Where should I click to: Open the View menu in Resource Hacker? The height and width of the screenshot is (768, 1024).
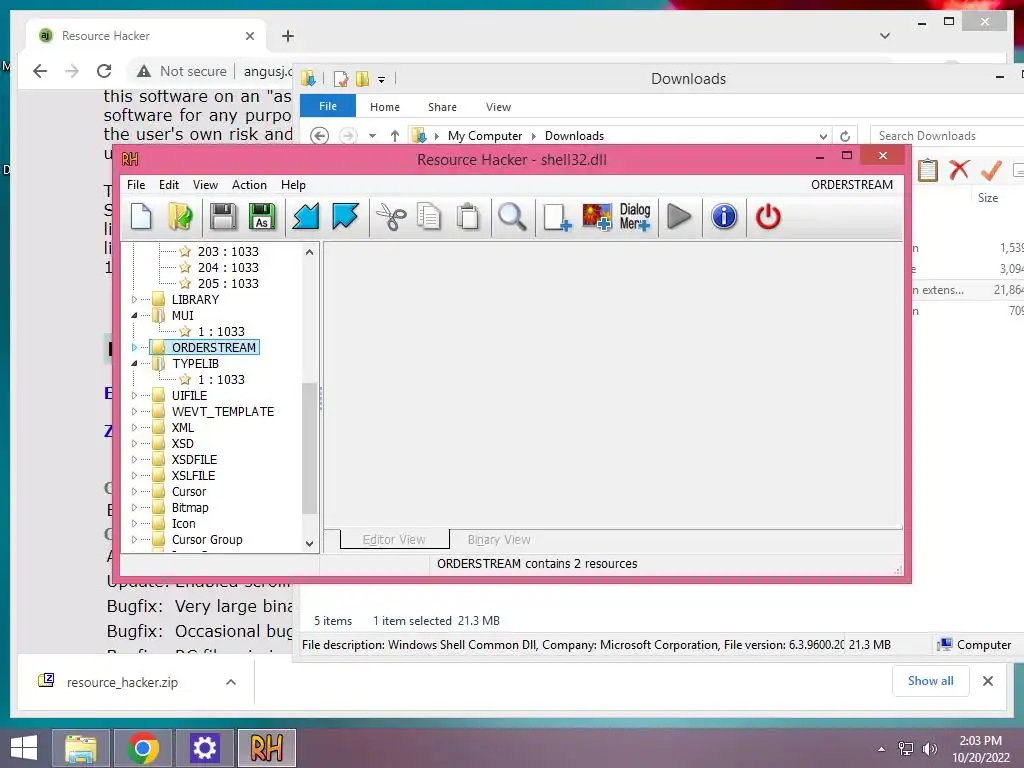click(x=205, y=185)
